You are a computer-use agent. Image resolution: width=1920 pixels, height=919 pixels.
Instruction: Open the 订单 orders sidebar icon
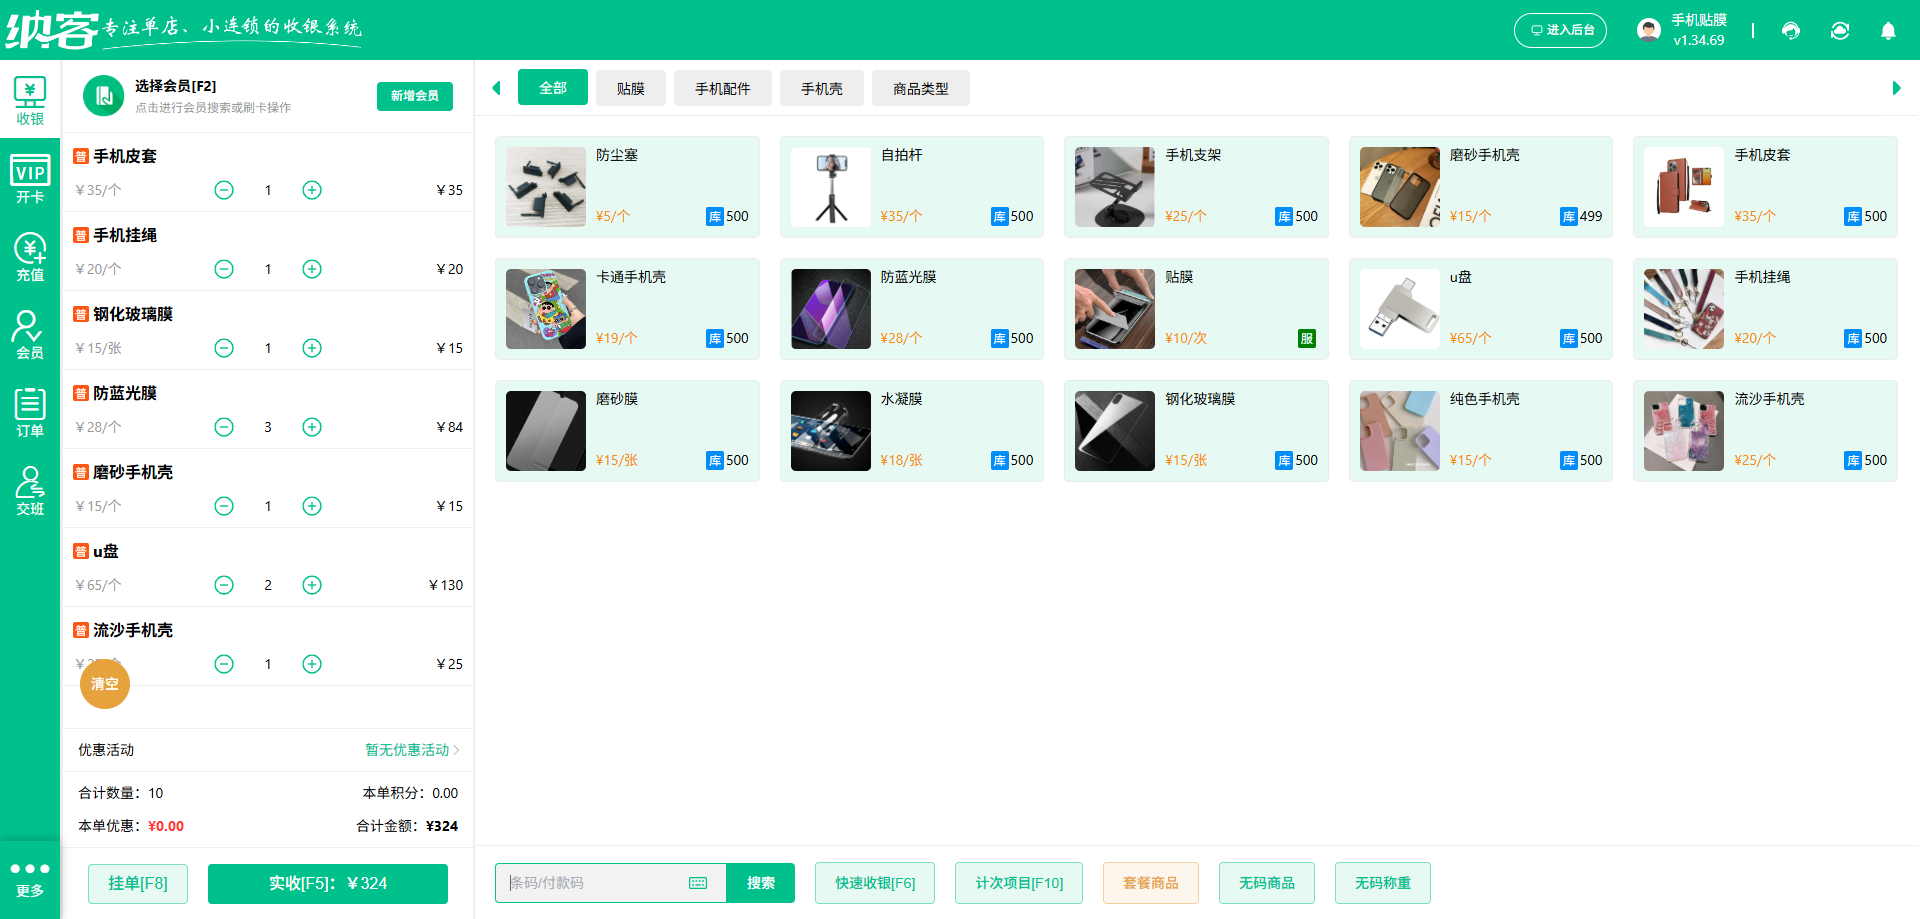pos(30,413)
